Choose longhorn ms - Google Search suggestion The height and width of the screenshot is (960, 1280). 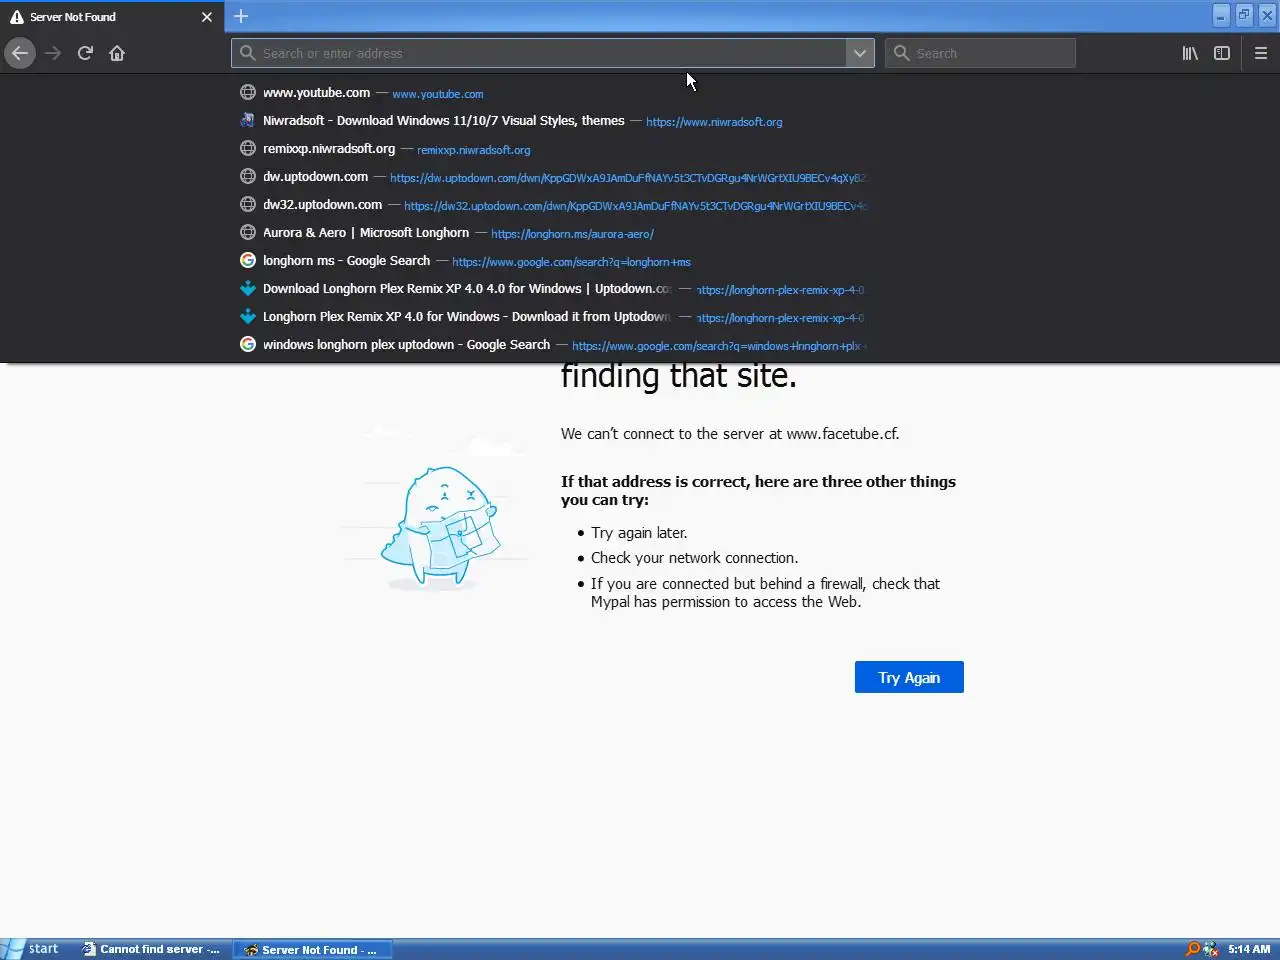(x=553, y=260)
